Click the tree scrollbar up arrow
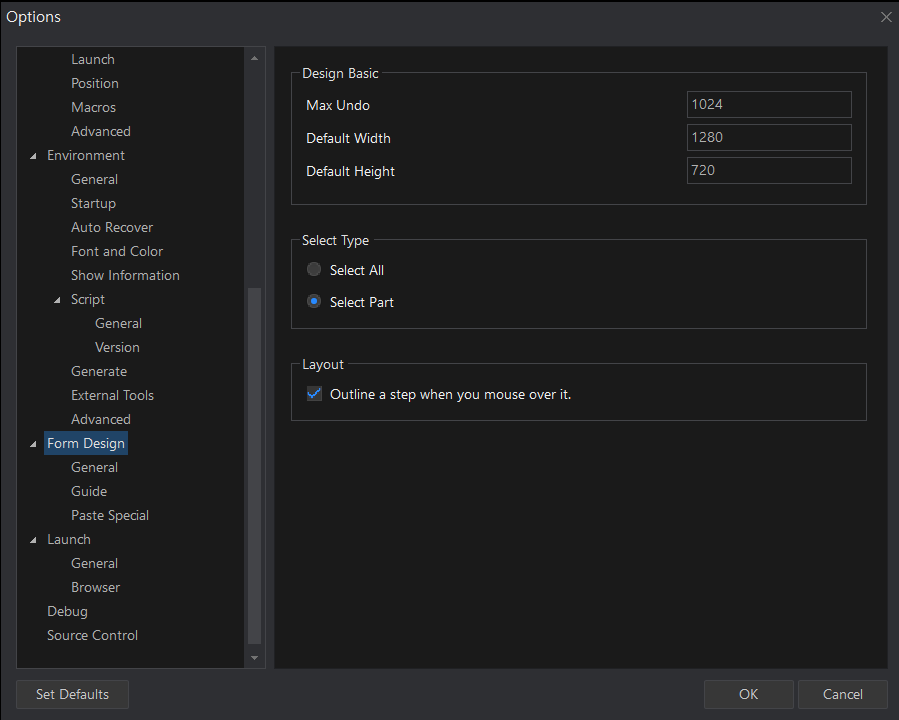 tap(255, 58)
